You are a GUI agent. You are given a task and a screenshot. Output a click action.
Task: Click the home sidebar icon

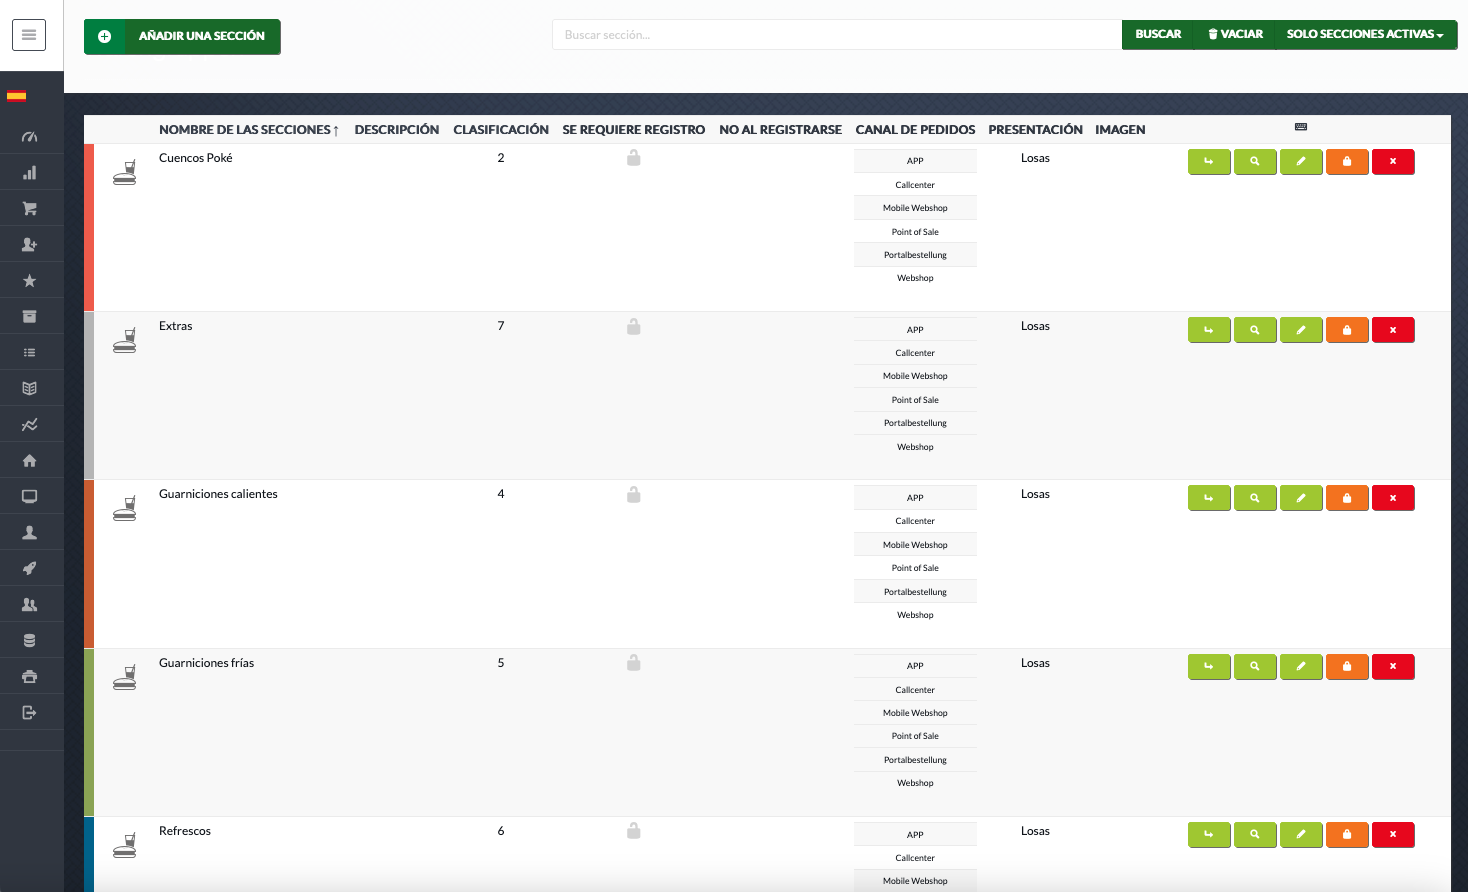click(29, 461)
